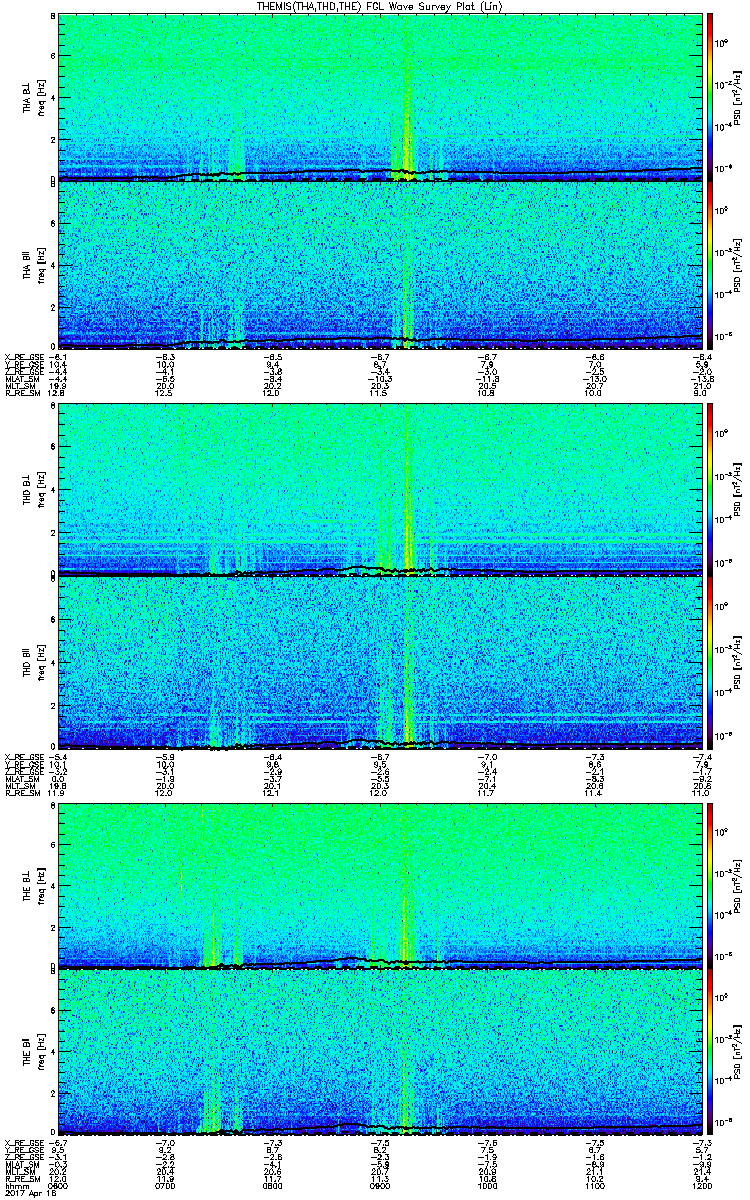750x1200 pixels.
Task: Click the X_RE_GSE row label under THE panels
Action: 23,1142
